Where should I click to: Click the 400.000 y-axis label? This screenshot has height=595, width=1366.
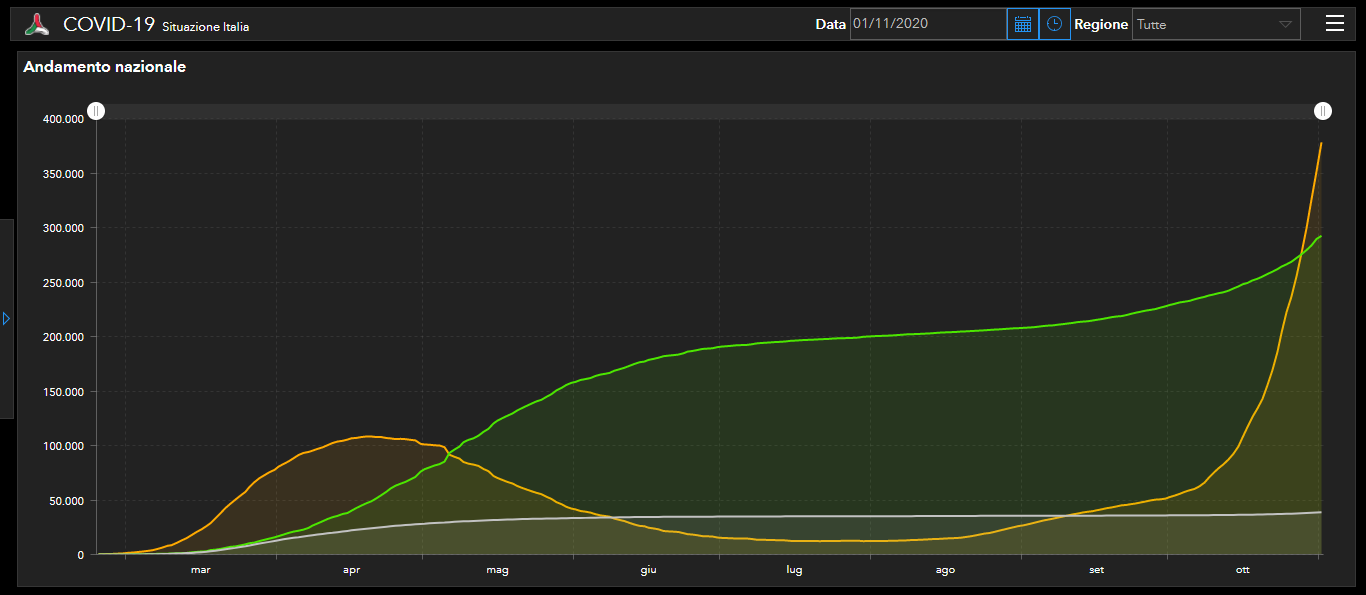62,119
